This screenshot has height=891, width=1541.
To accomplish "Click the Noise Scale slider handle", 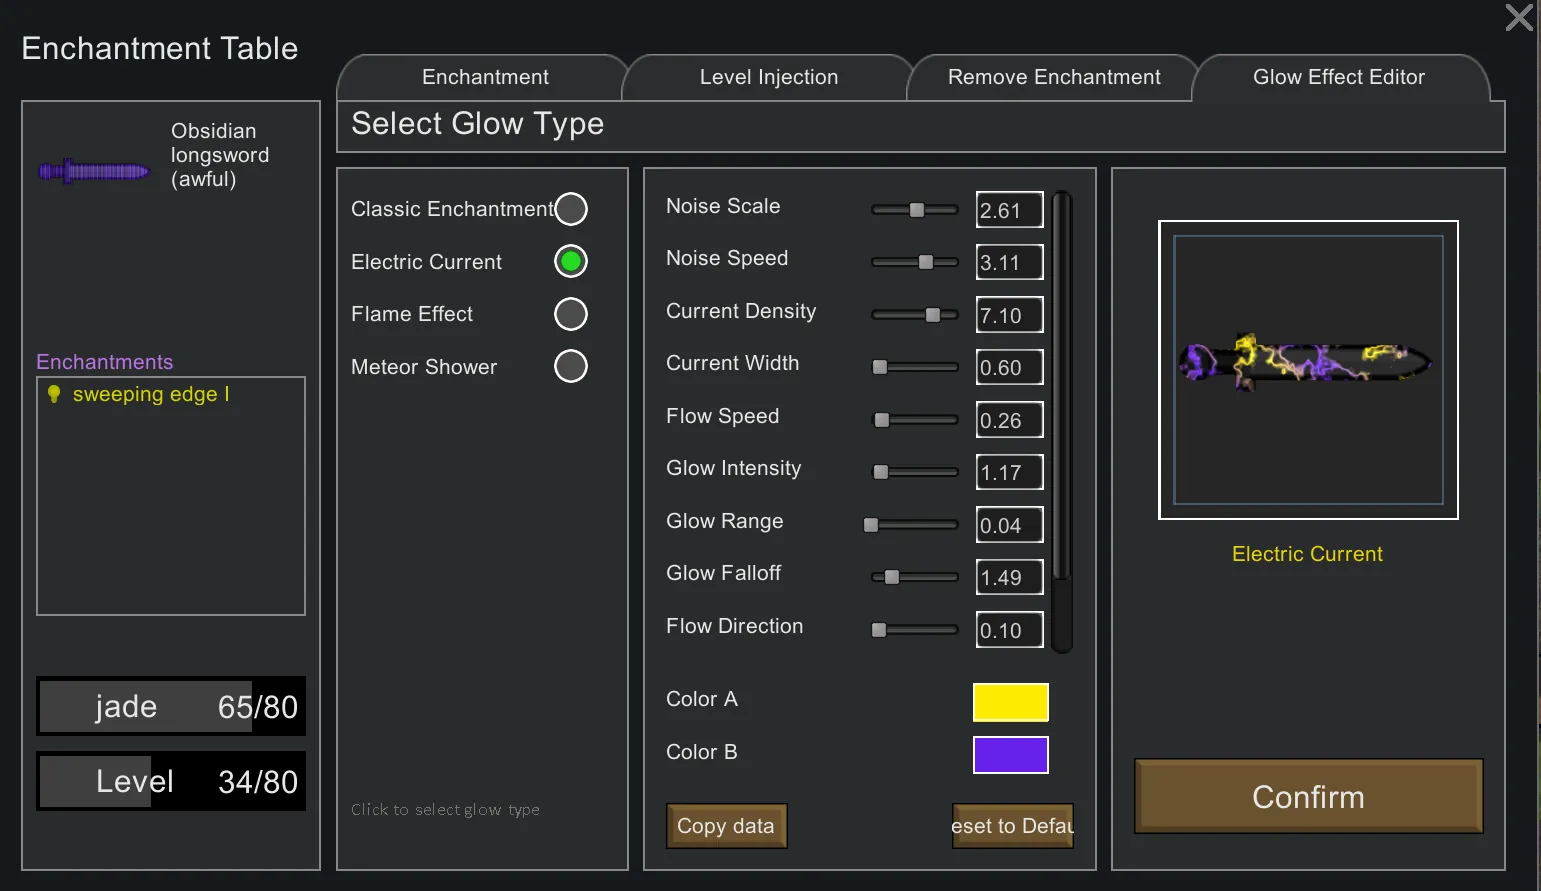I will (x=916, y=210).
